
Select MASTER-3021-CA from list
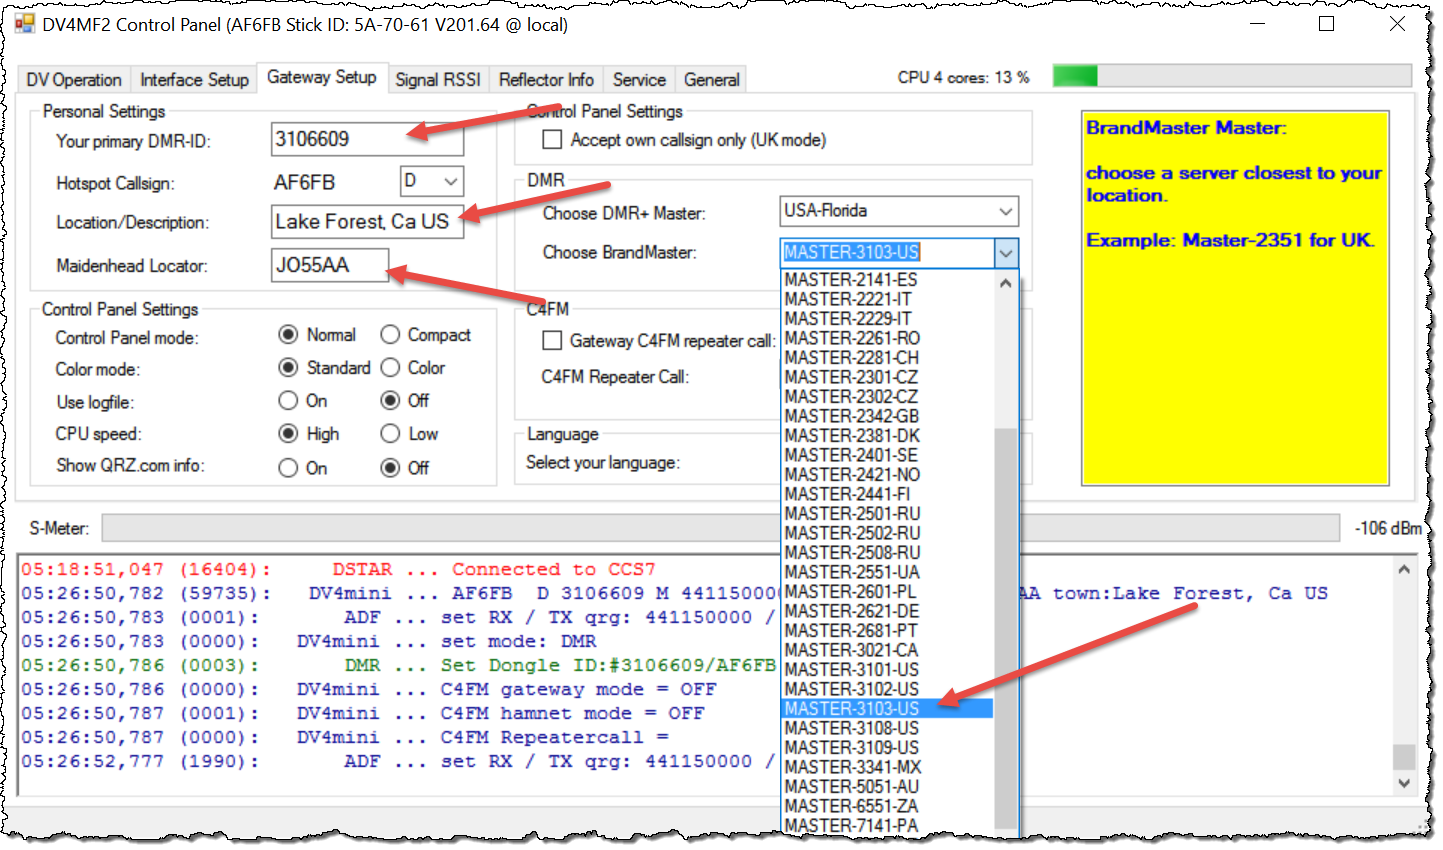point(887,650)
